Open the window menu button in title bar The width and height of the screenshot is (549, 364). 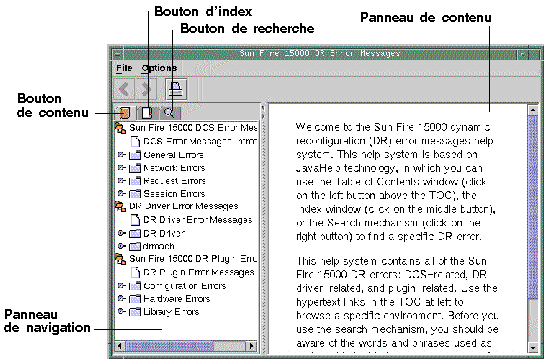tap(118, 54)
